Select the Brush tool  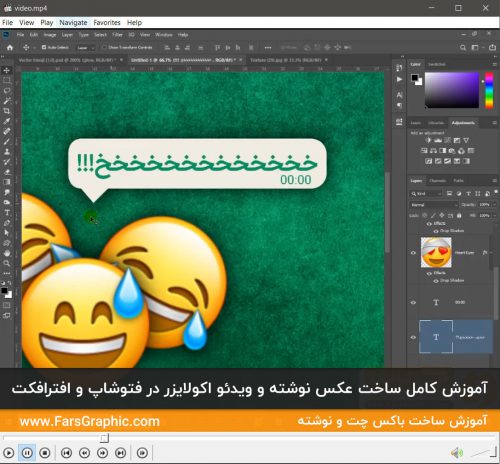click(x=6, y=141)
